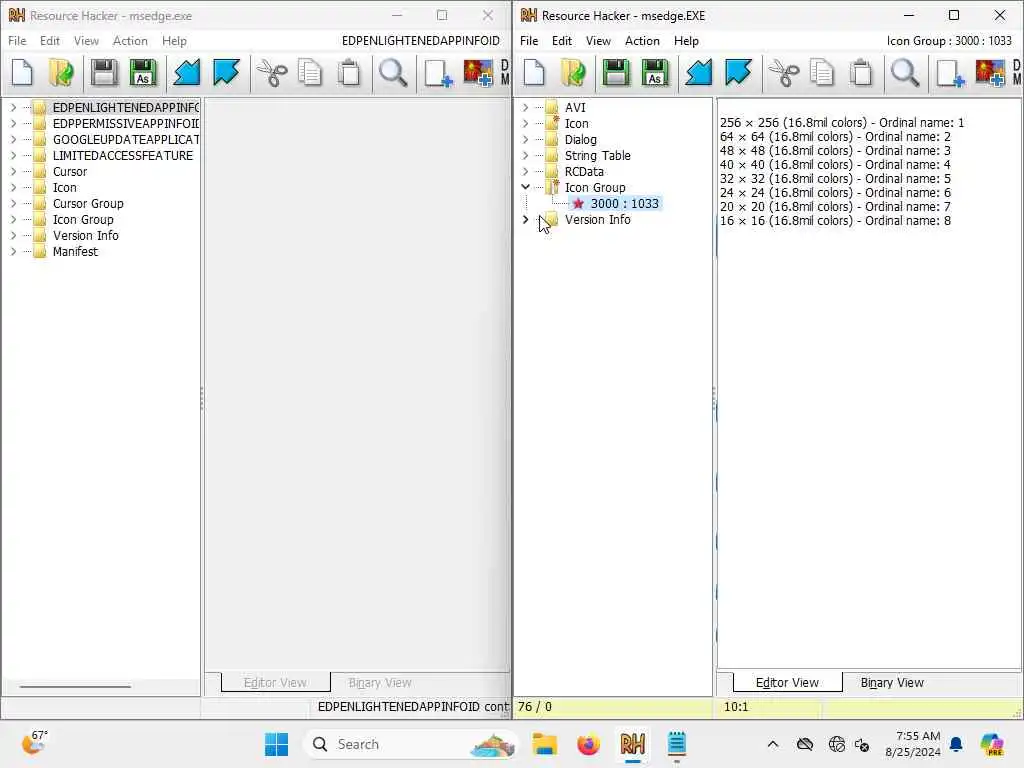Switch to Binary View tab in right window
The height and width of the screenshot is (768, 1024).
[x=891, y=682]
